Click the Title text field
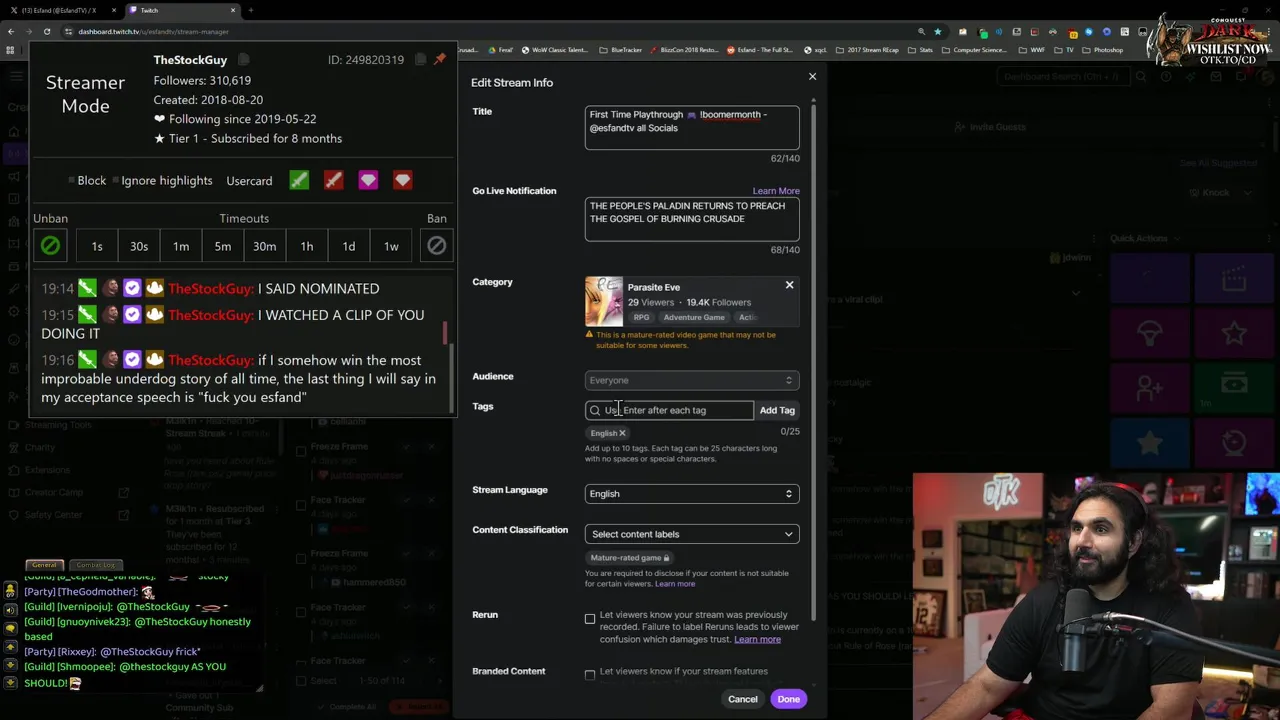The height and width of the screenshot is (720, 1280). (x=692, y=127)
